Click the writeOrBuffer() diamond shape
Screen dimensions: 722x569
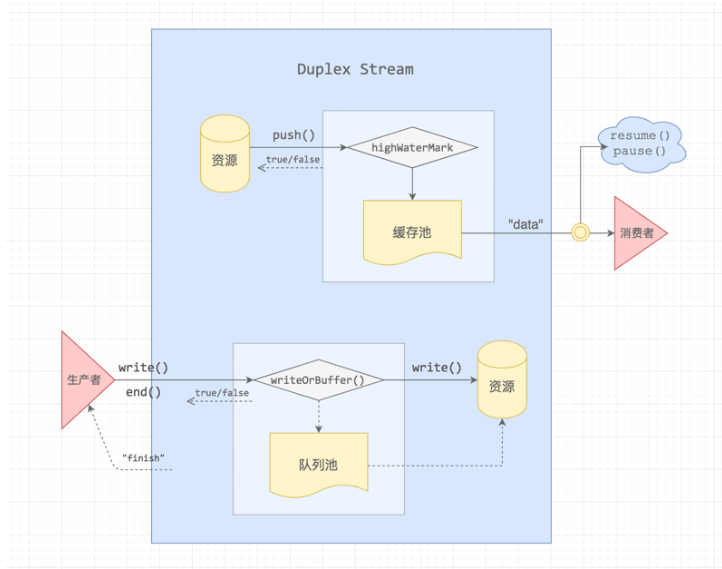318,380
